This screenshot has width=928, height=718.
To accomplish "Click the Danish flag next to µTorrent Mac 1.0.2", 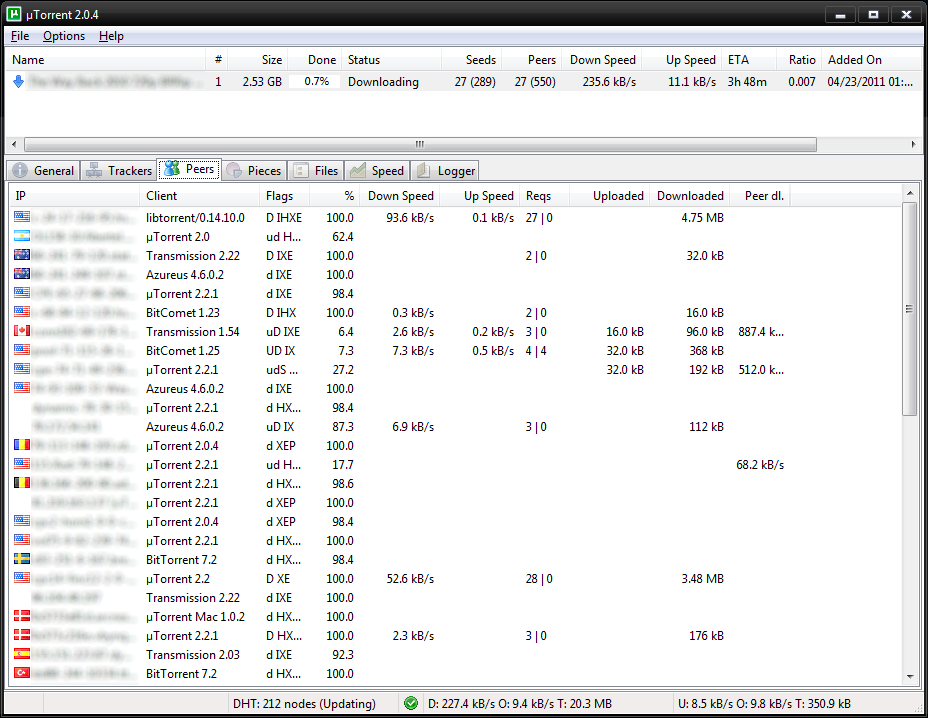I will [x=22, y=617].
